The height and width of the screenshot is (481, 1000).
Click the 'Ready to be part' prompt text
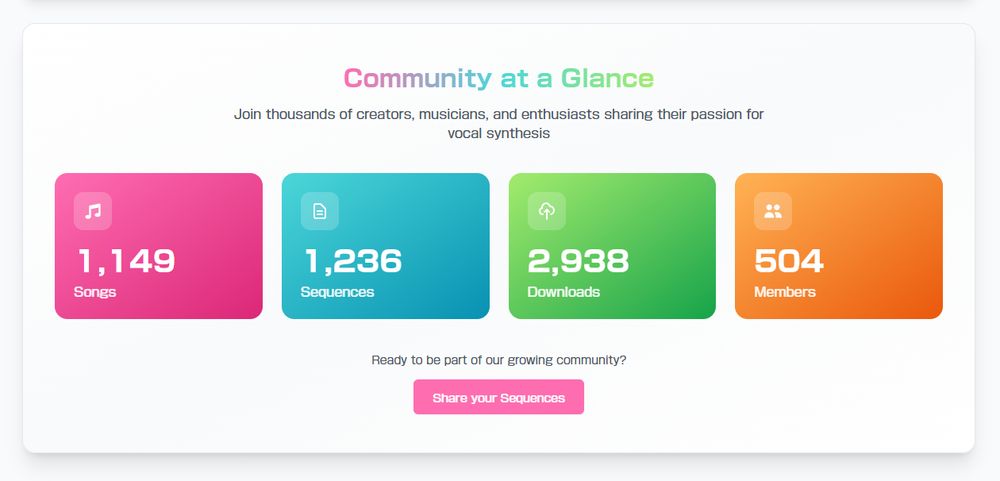(499, 360)
